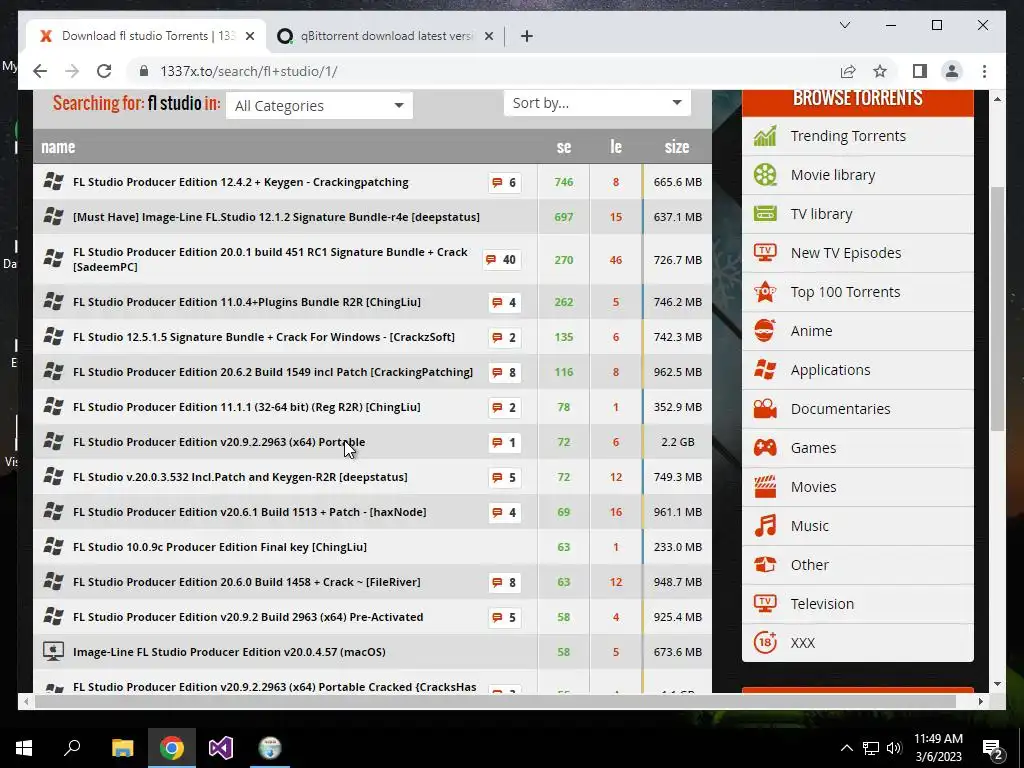Open File Explorer from the taskbar
The width and height of the screenshot is (1024, 768).
(122, 748)
